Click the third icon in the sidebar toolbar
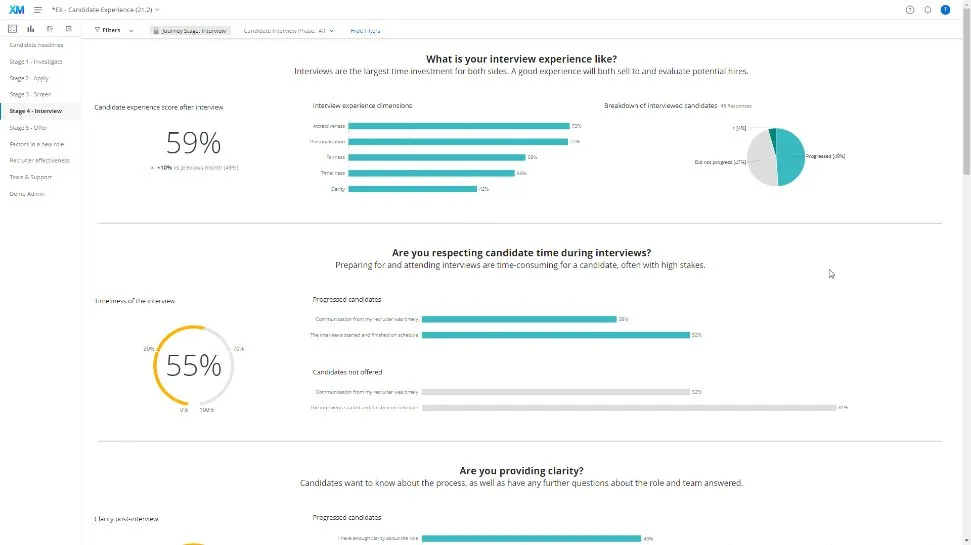The image size is (971, 545). coord(50,29)
